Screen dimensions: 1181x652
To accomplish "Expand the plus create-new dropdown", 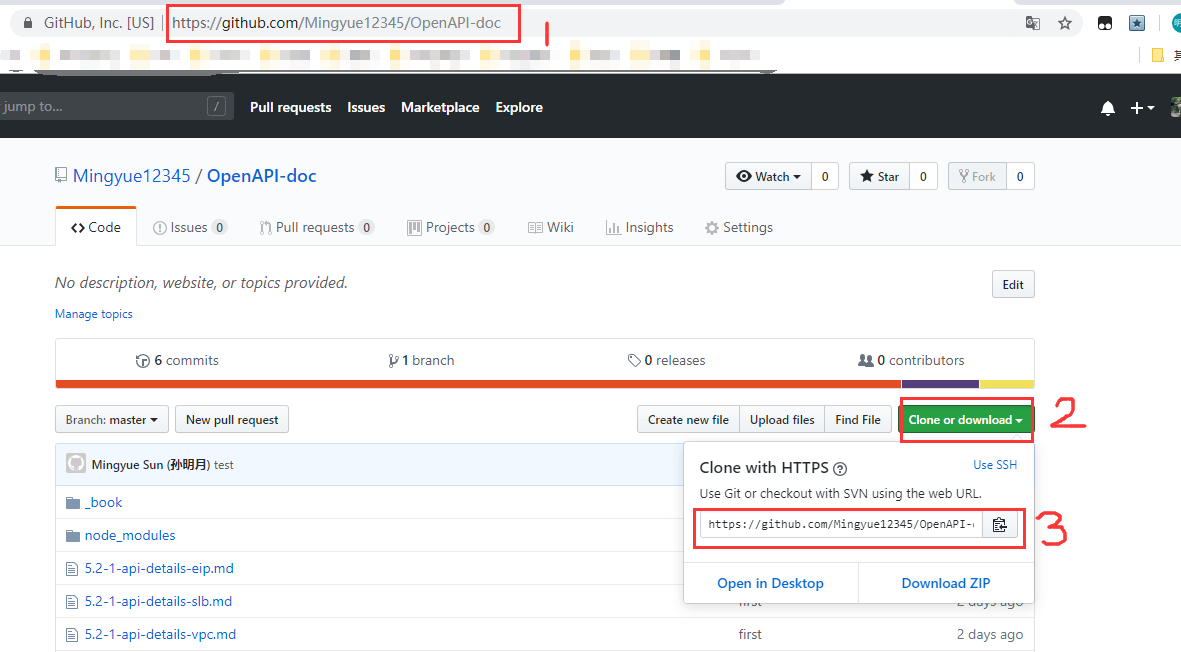I will [1142, 108].
